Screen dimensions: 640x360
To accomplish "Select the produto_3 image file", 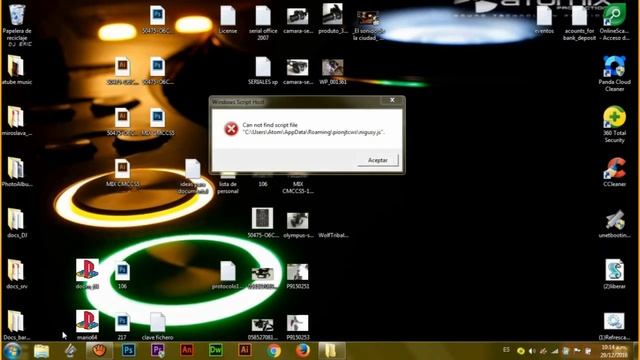I will (333, 15).
